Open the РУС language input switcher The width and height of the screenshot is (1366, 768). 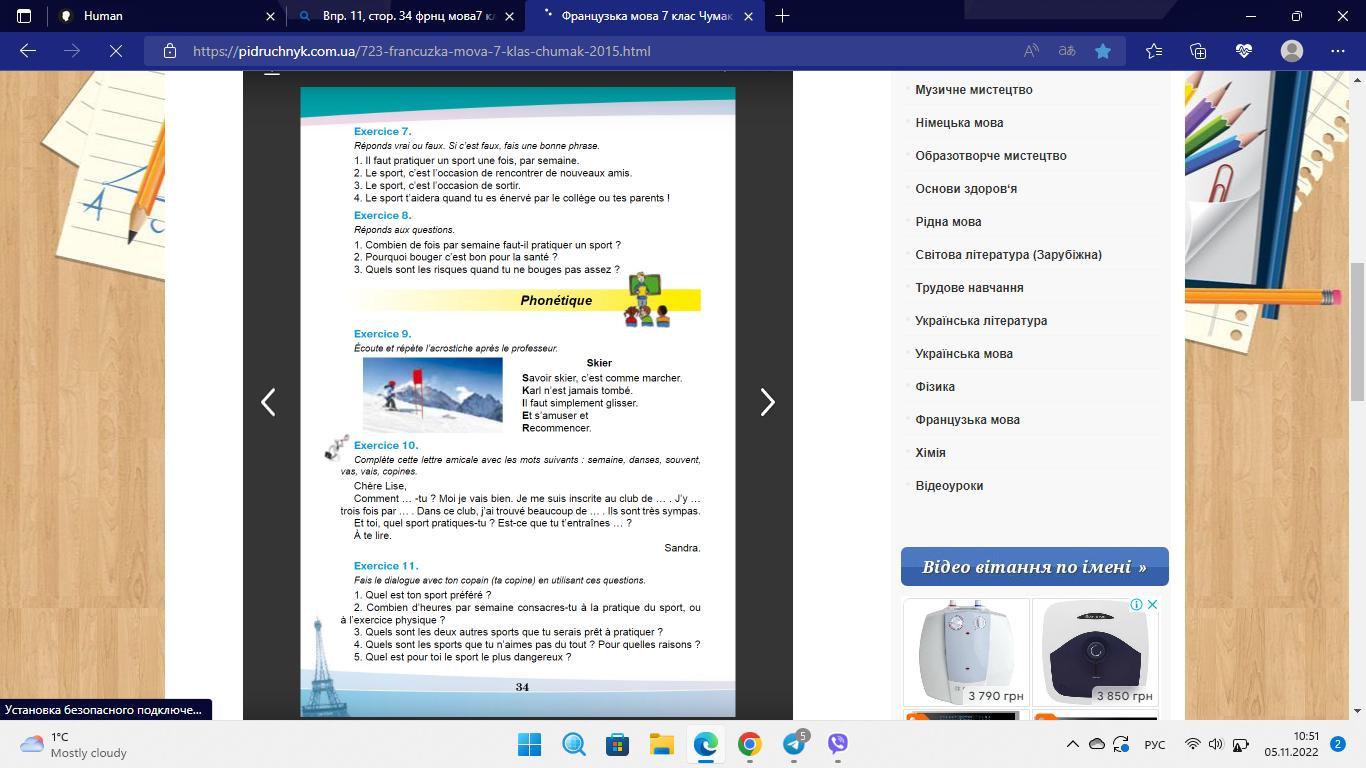(1154, 744)
